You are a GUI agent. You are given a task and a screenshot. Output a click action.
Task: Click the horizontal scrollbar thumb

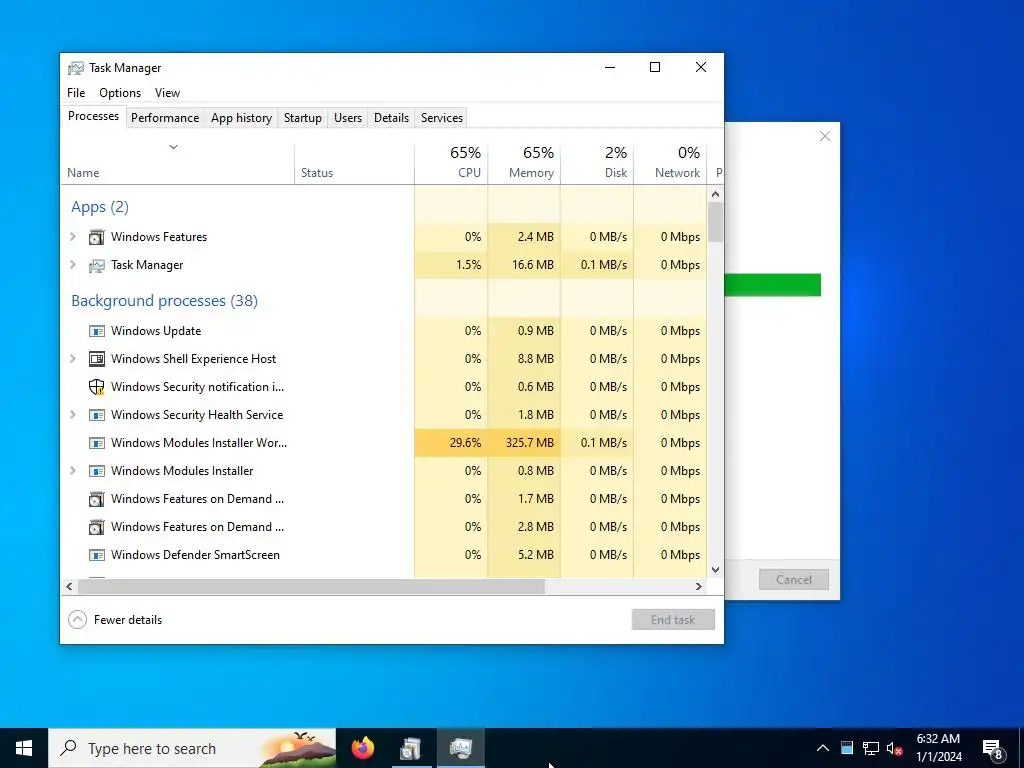coord(311,586)
